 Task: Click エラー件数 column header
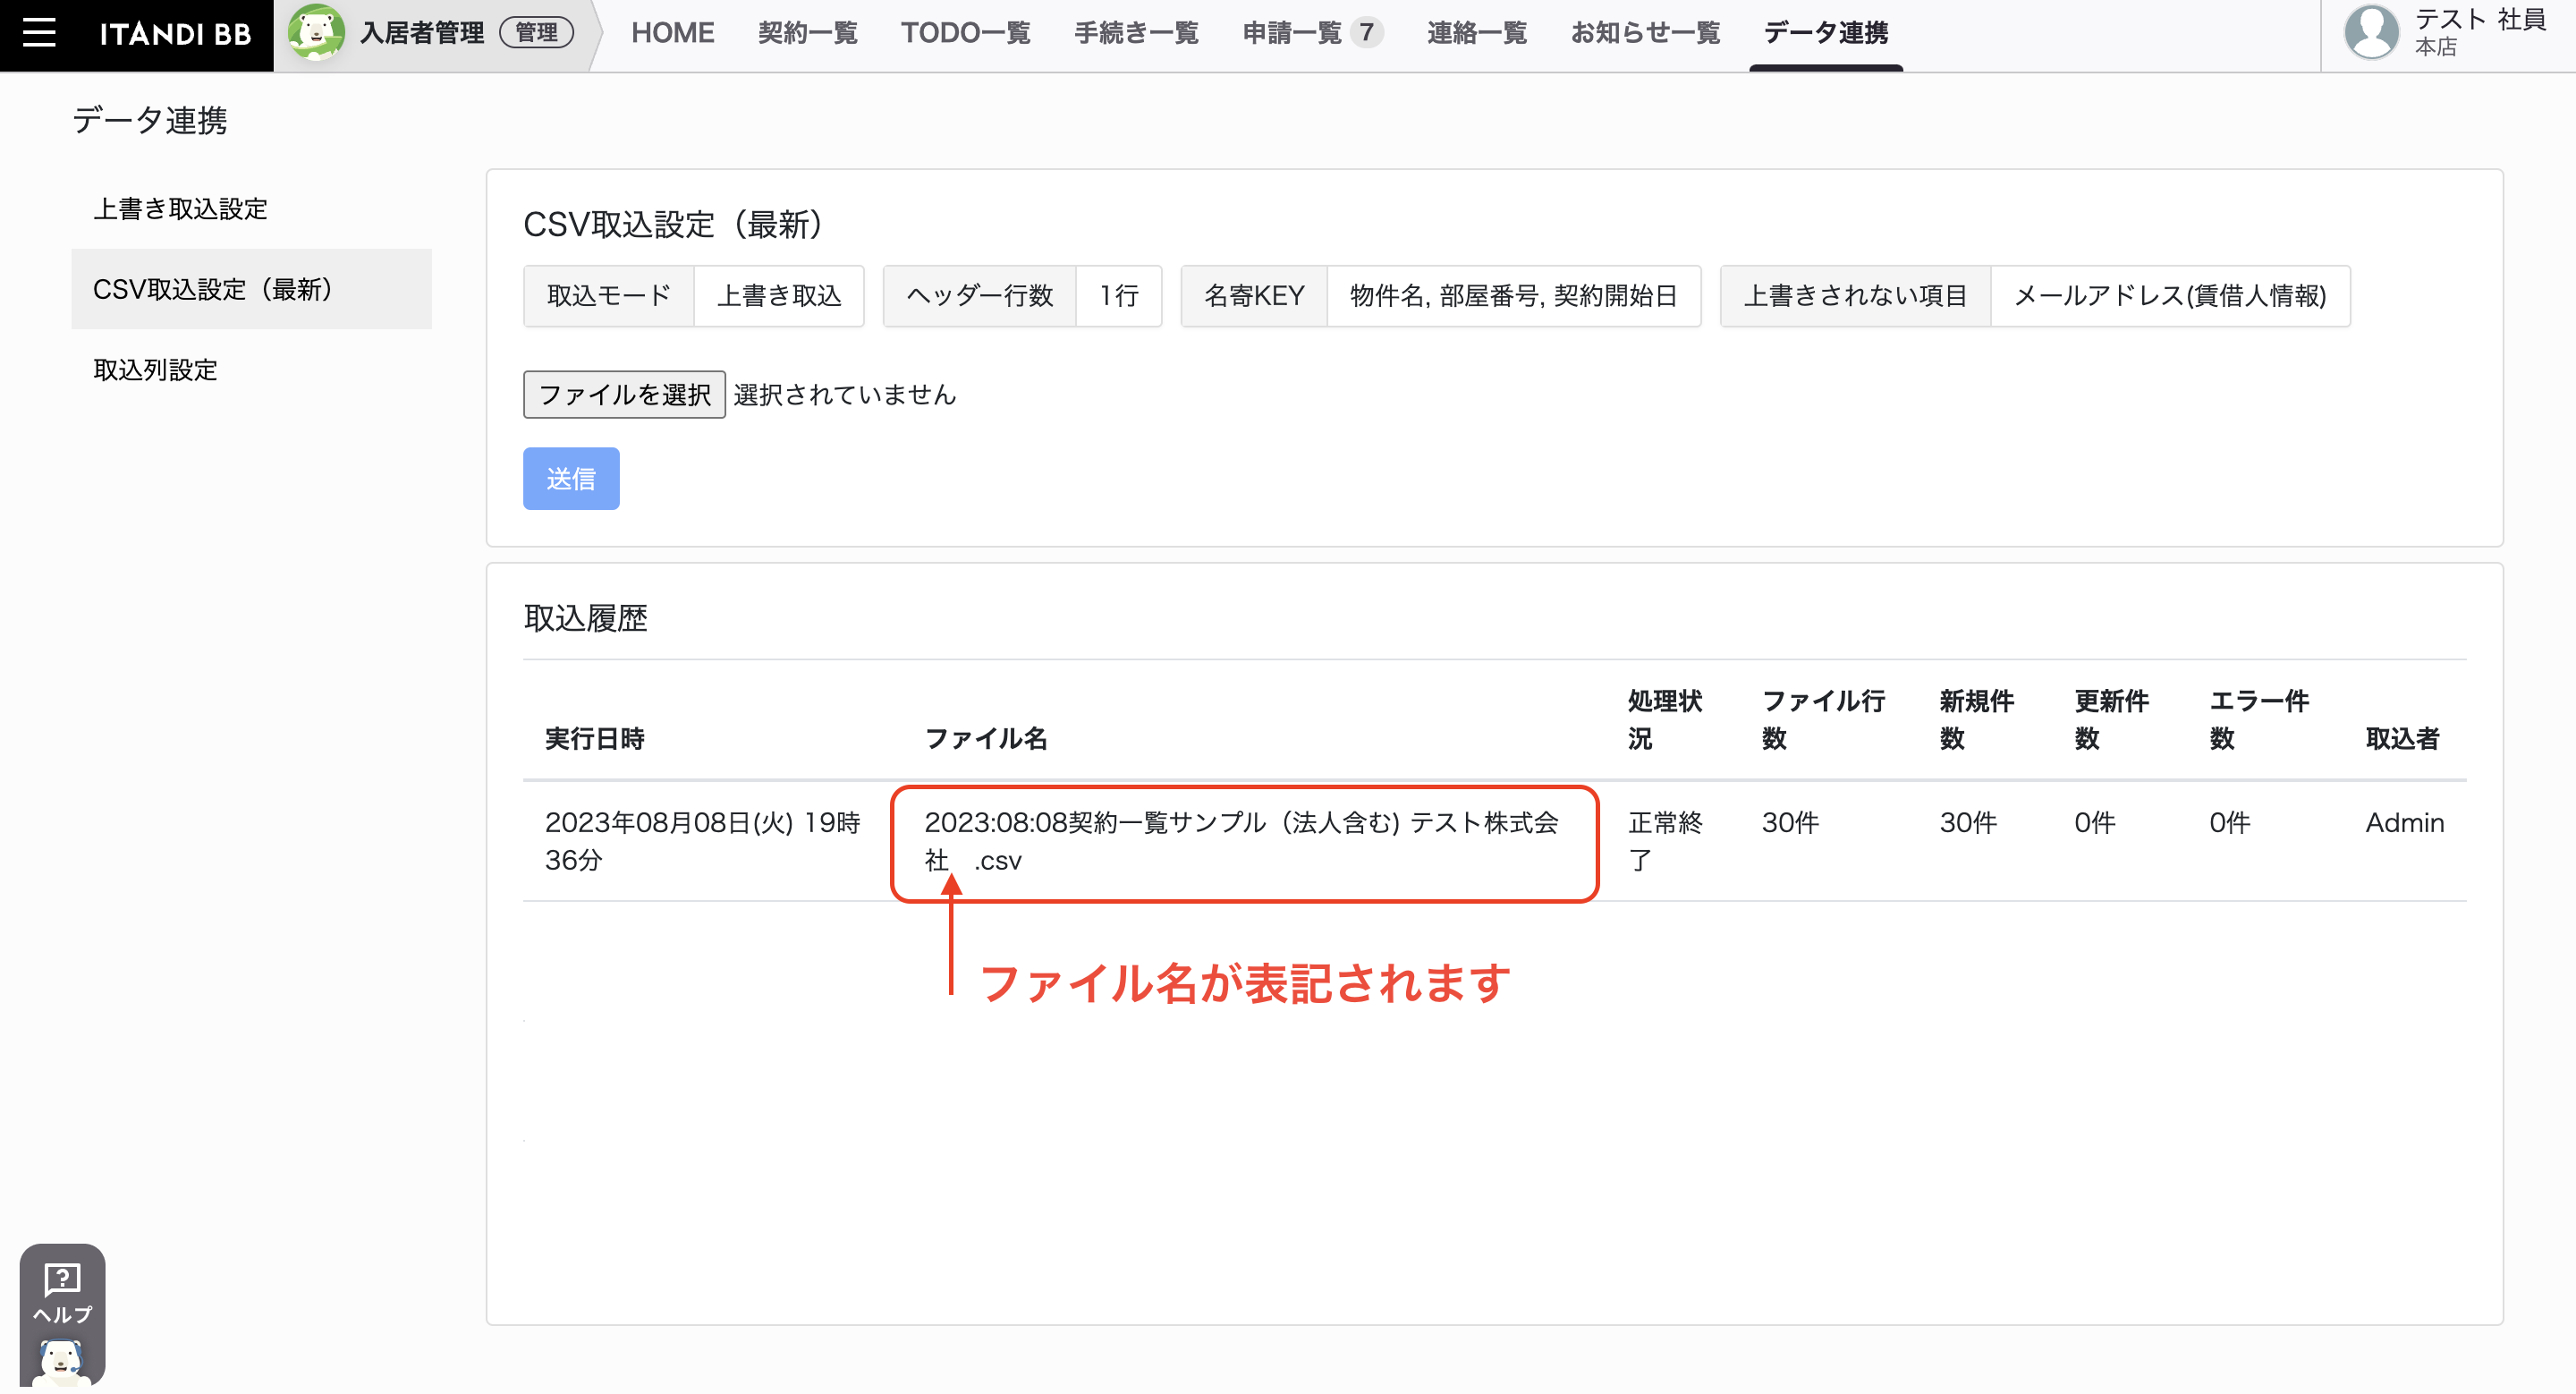(2259, 720)
